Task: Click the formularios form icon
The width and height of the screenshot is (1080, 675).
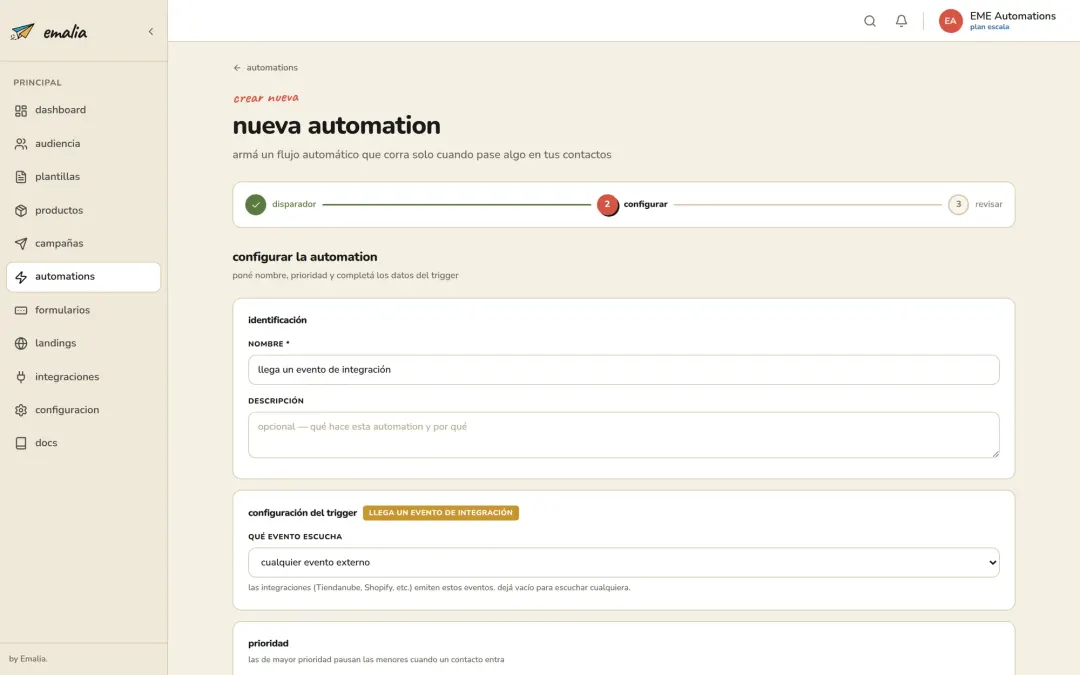Action: point(21,311)
